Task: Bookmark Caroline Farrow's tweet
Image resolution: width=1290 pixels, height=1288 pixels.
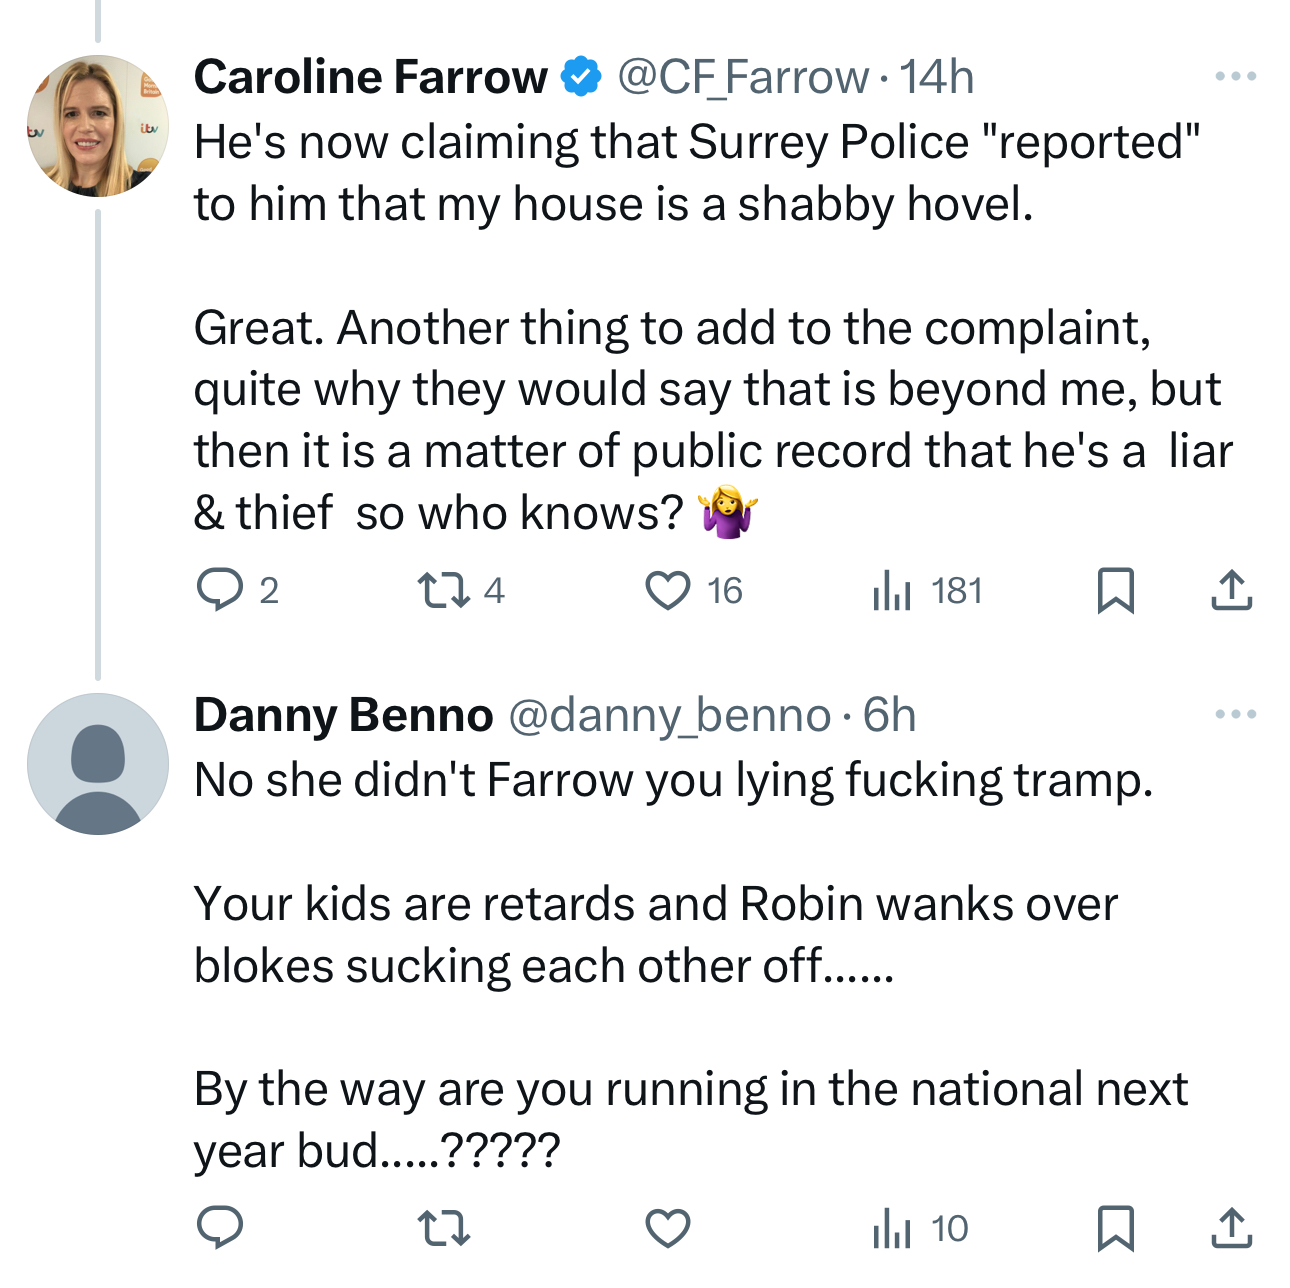Action: coord(1115,590)
